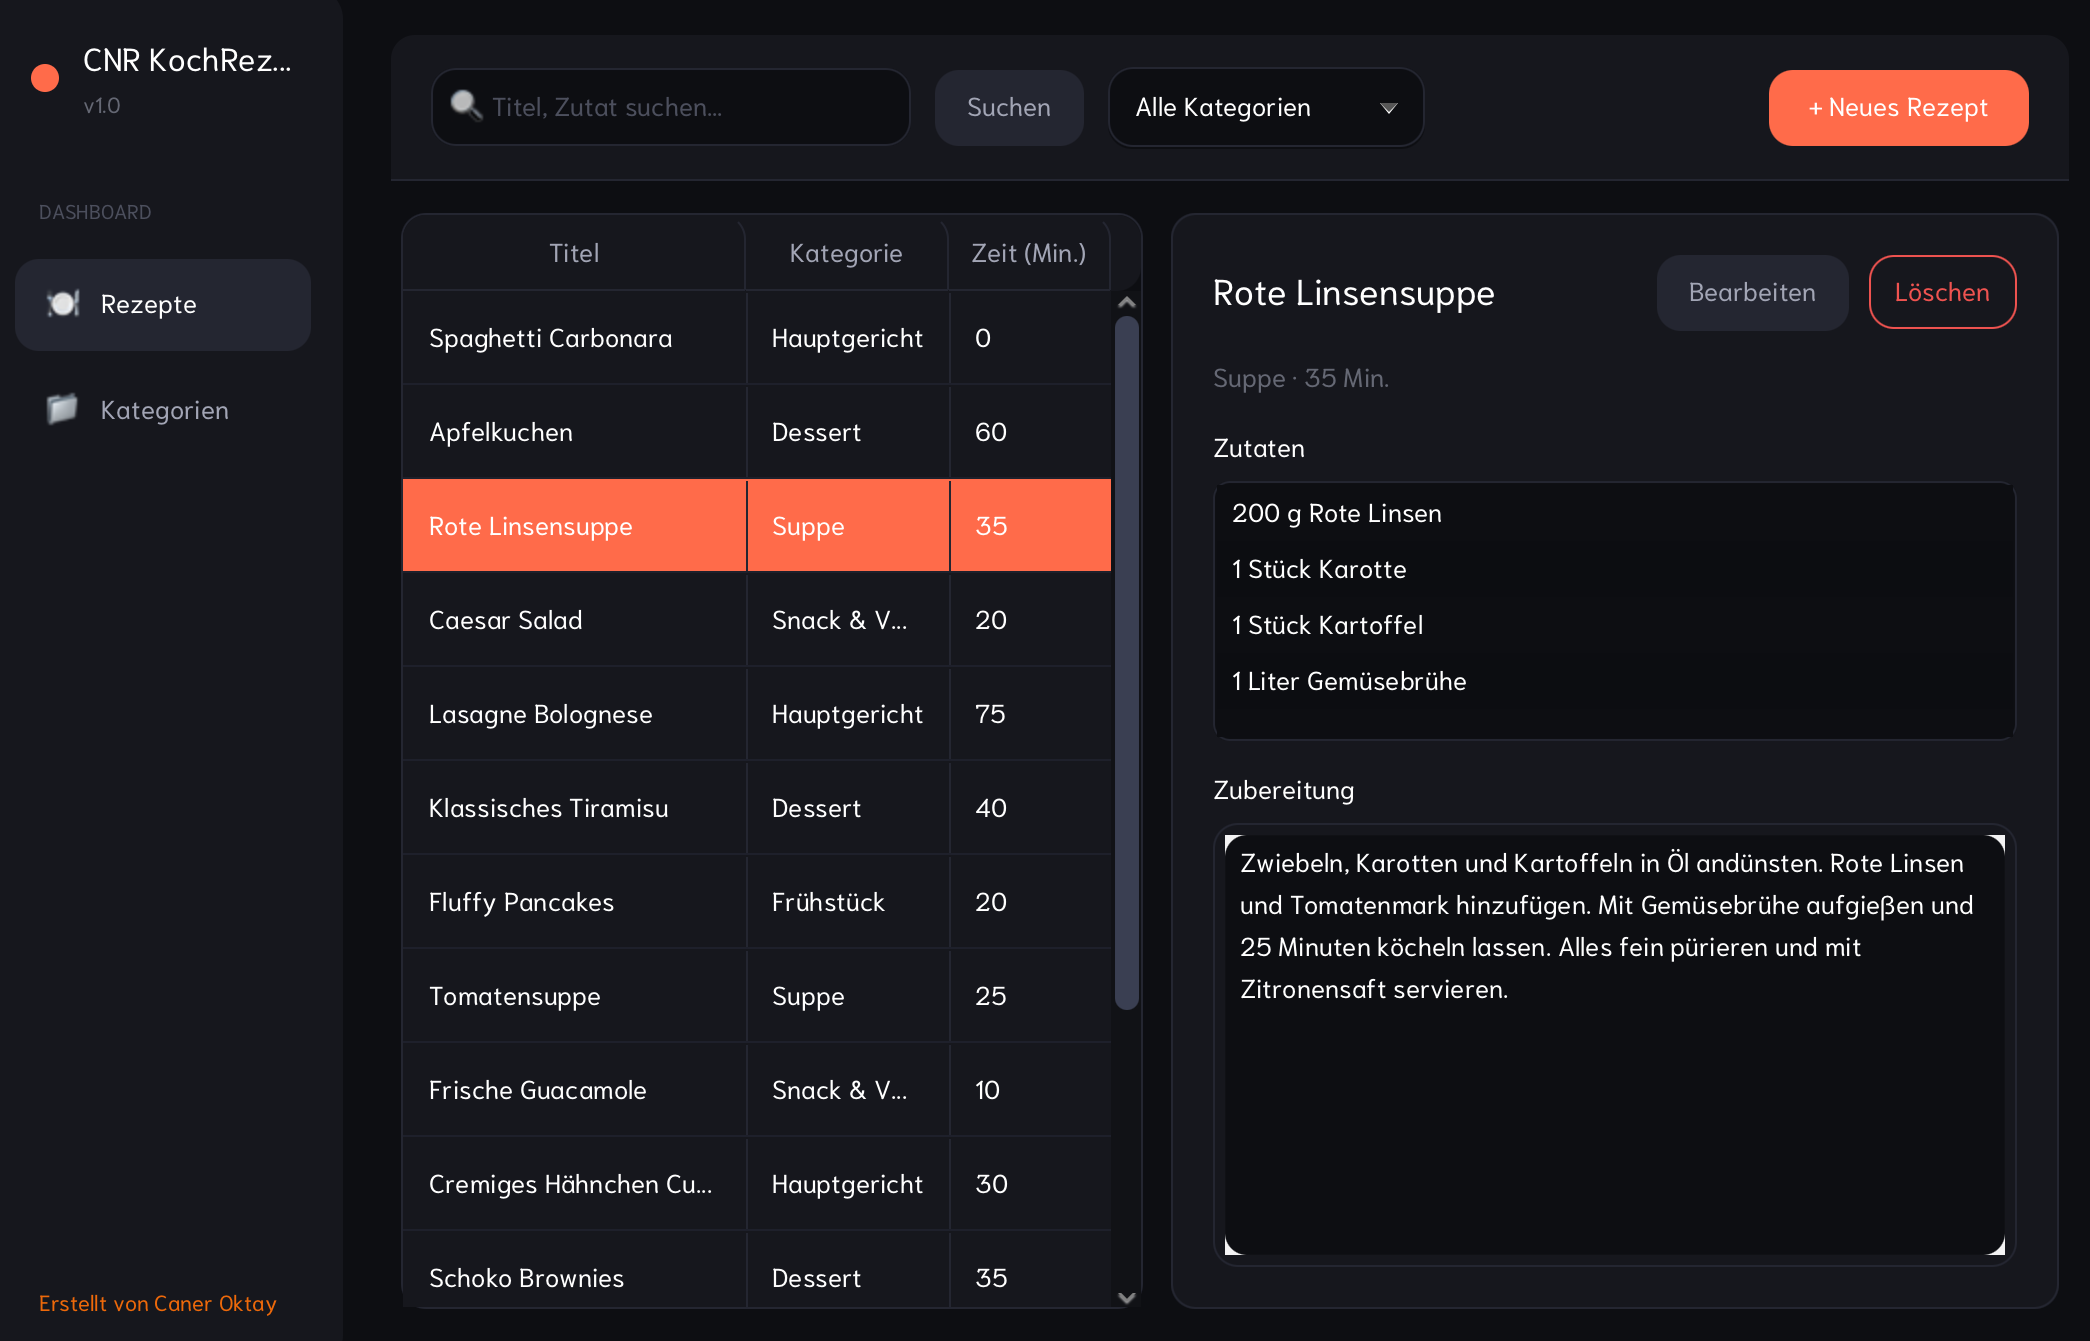Open the Alle Kategorien dropdown
2090x1341 pixels.
pos(1266,108)
